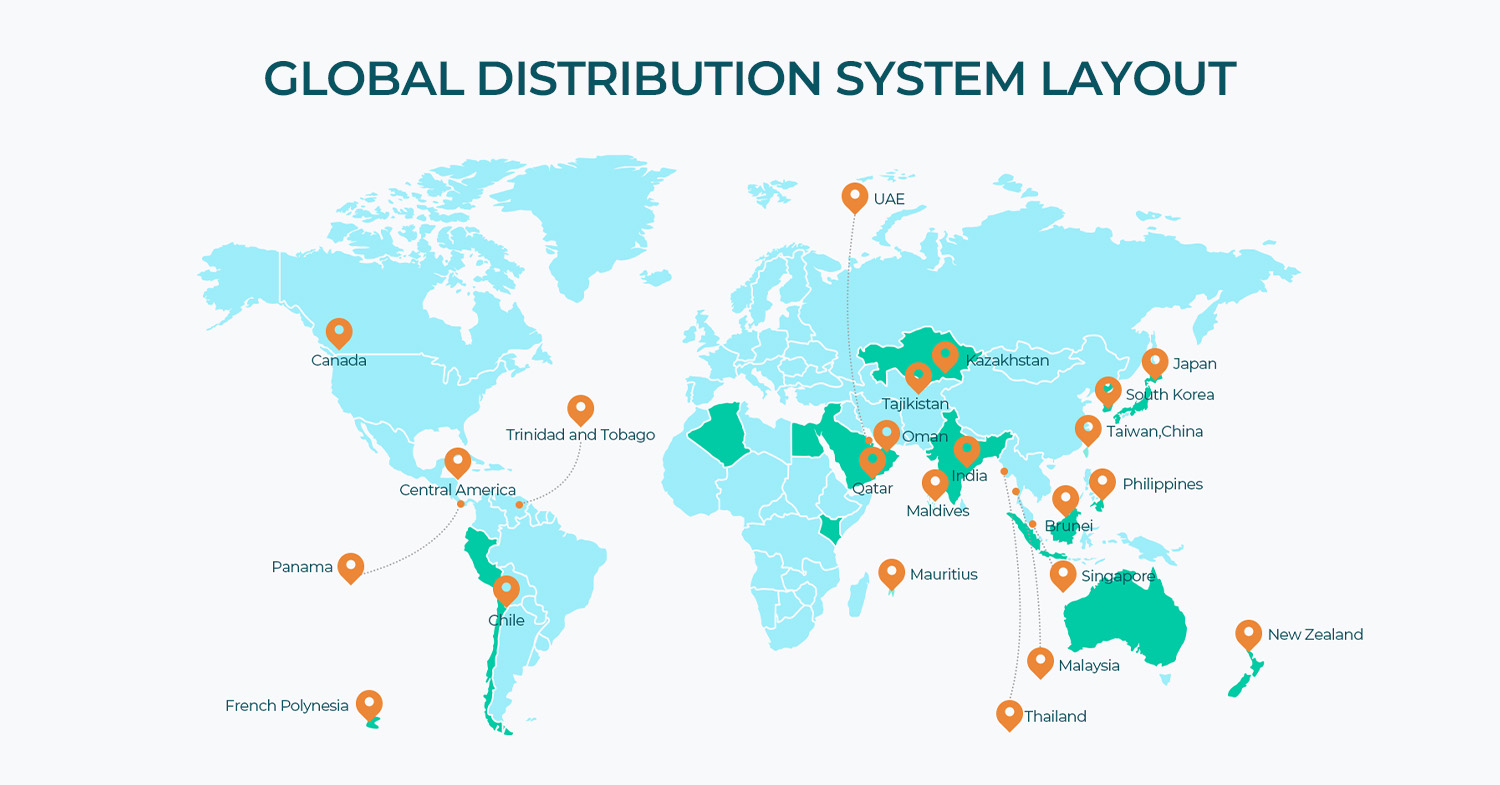Click the Chile map pin
Viewport: 1500px width, 785px height.
coord(507,589)
